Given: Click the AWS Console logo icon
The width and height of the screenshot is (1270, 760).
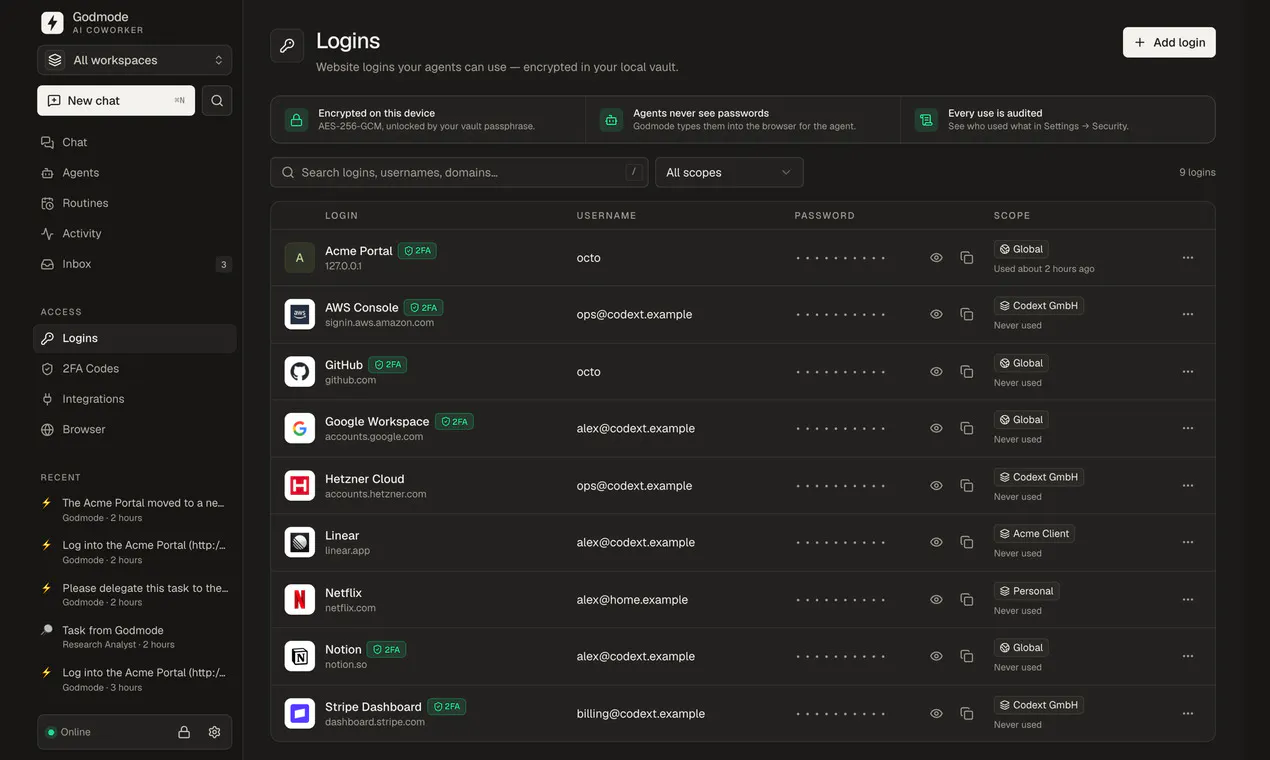Looking at the screenshot, I should [x=300, y=315].
